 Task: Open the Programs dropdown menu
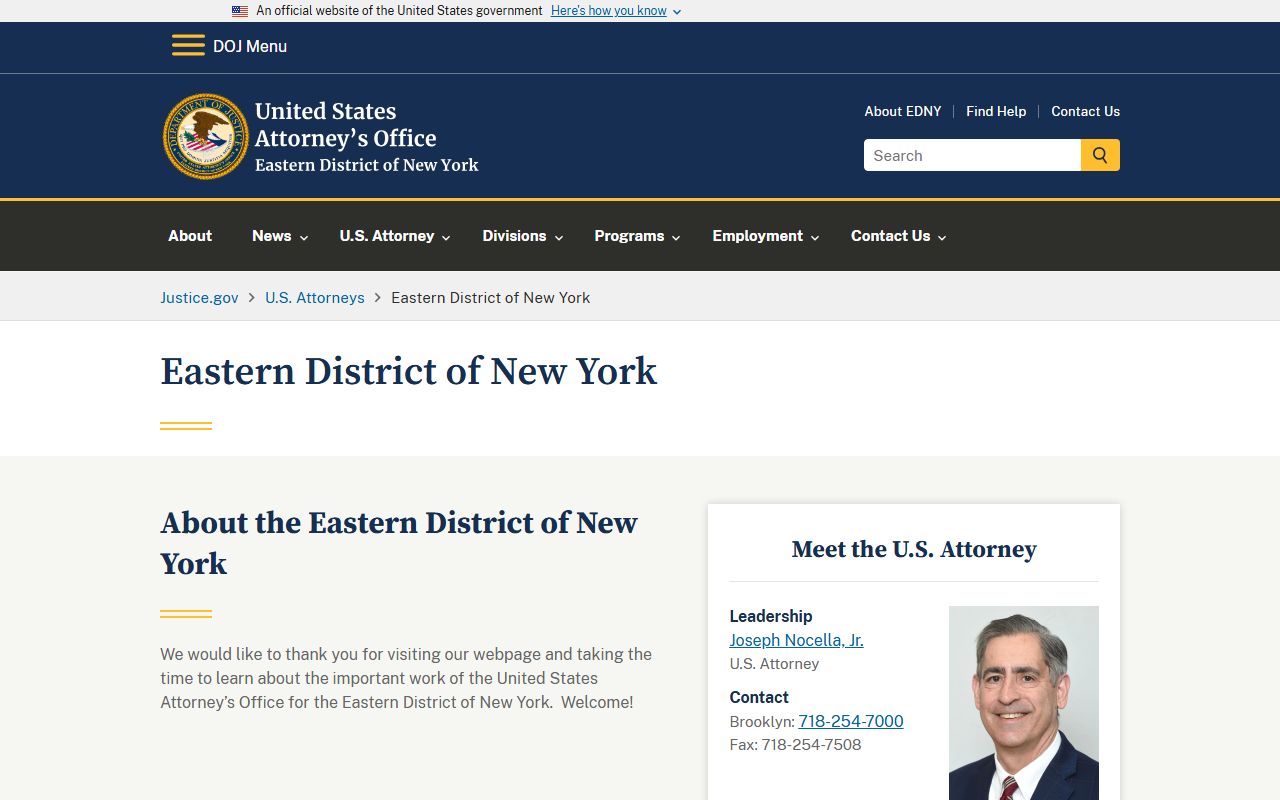click(637, 236)
